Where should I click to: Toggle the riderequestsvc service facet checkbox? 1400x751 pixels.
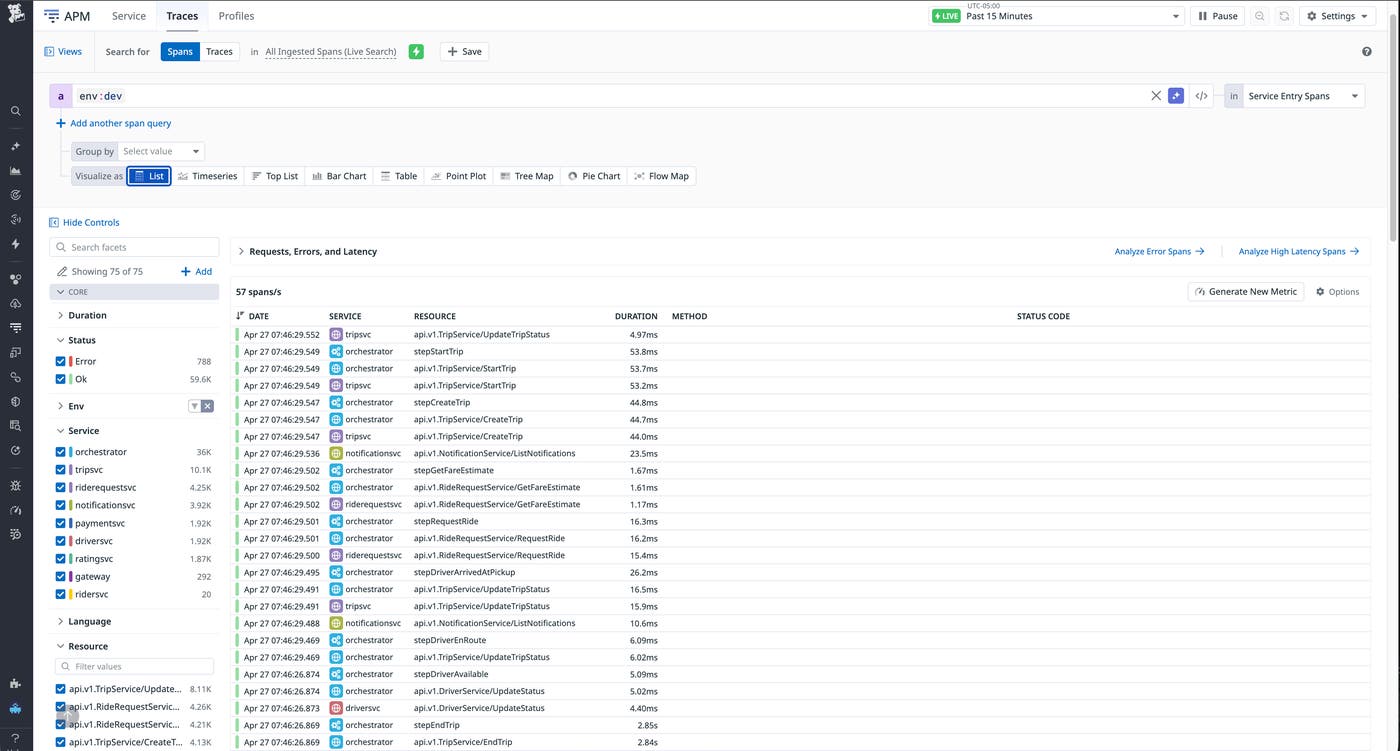pos(61,487)
